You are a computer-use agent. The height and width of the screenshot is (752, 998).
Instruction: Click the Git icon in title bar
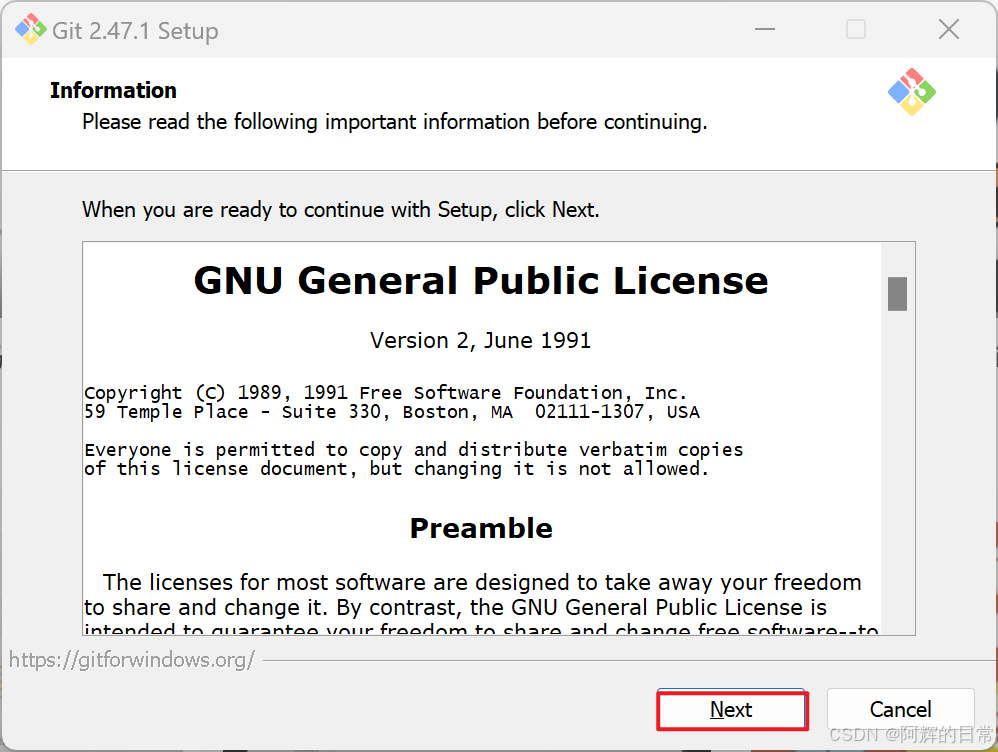pyautogui.click(x=31, y=30)
